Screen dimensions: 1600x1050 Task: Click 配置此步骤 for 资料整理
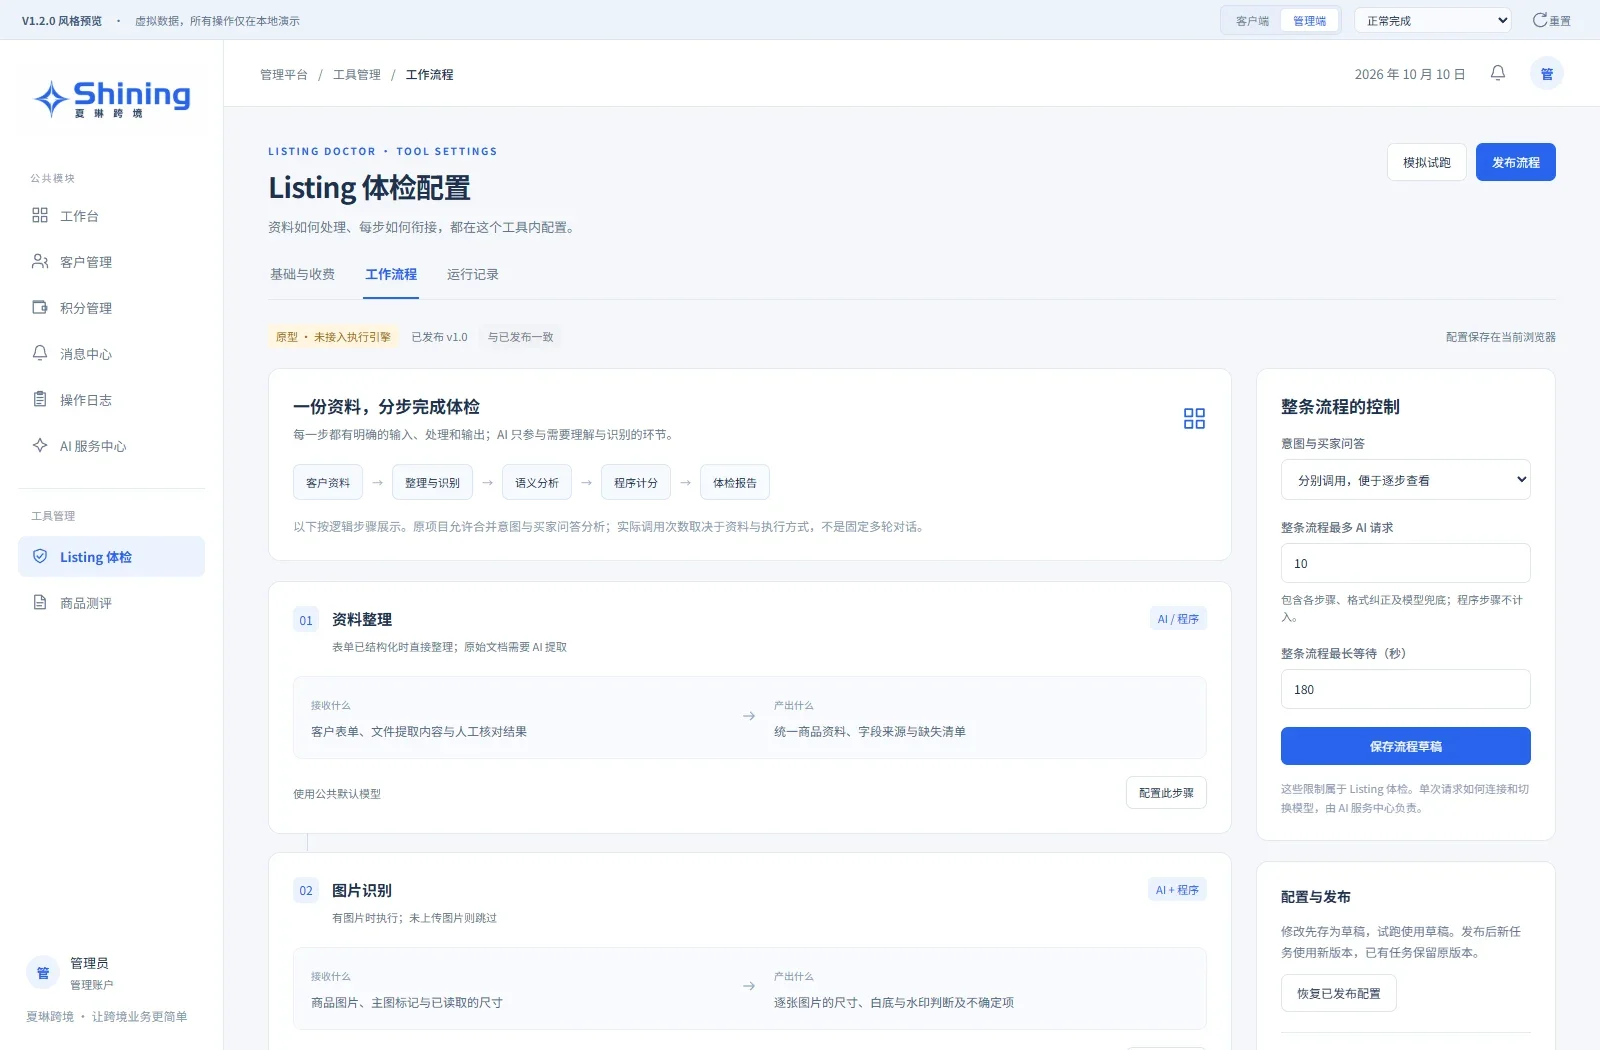[x=1166, y=793]
